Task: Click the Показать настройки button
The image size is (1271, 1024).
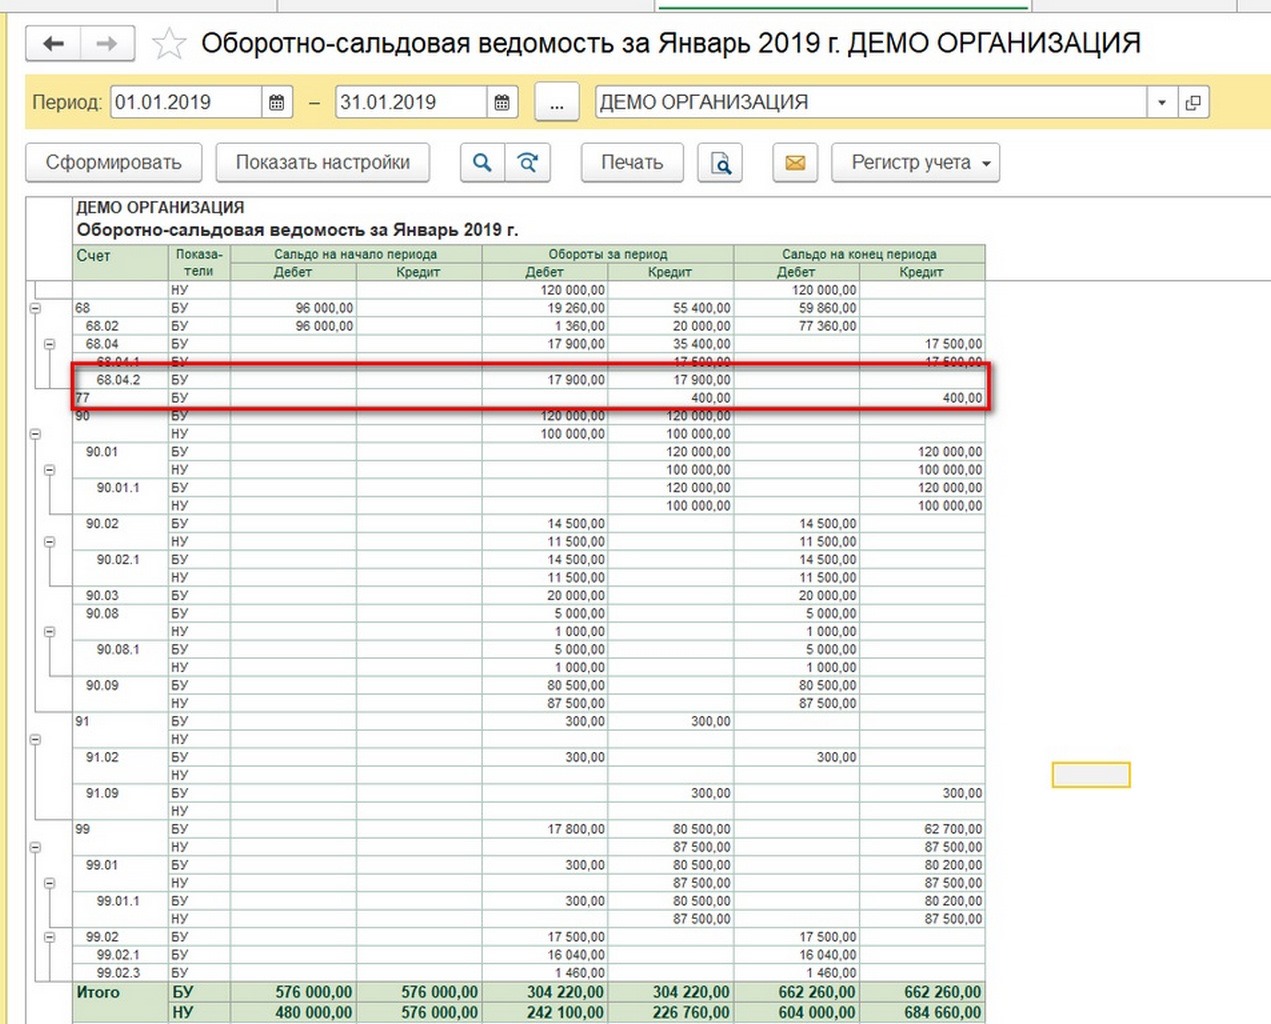Action: pos(322,163)
